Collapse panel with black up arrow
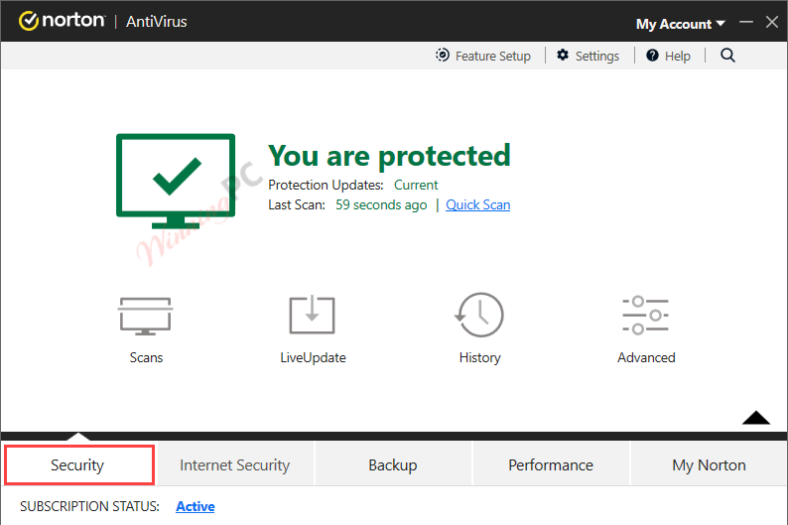Screen dimensions: 788x525 tap(756, 417)
